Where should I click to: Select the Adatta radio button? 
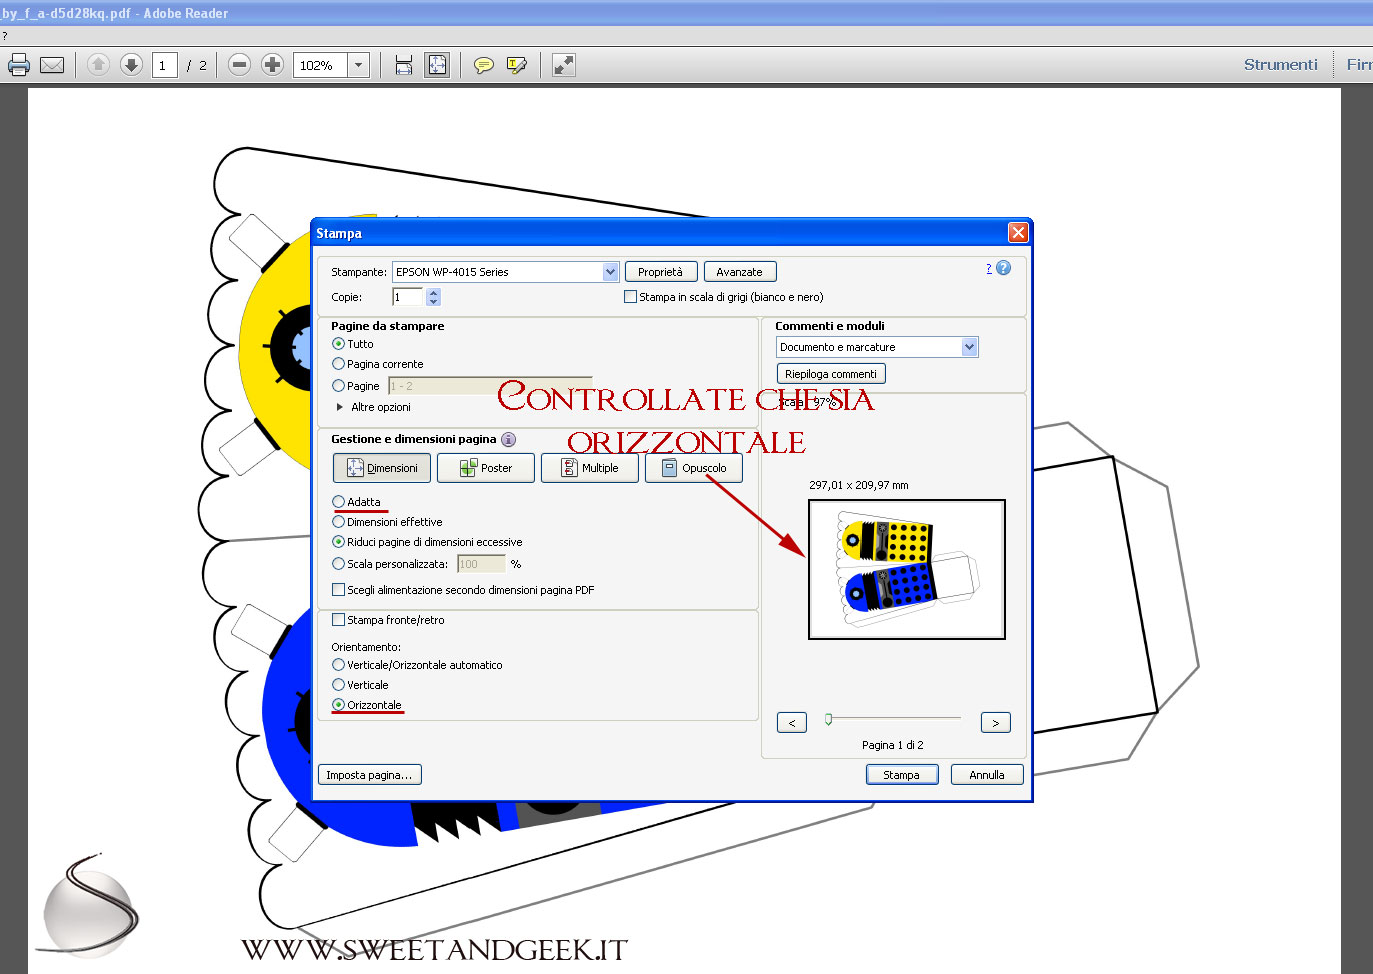(339, 502)
